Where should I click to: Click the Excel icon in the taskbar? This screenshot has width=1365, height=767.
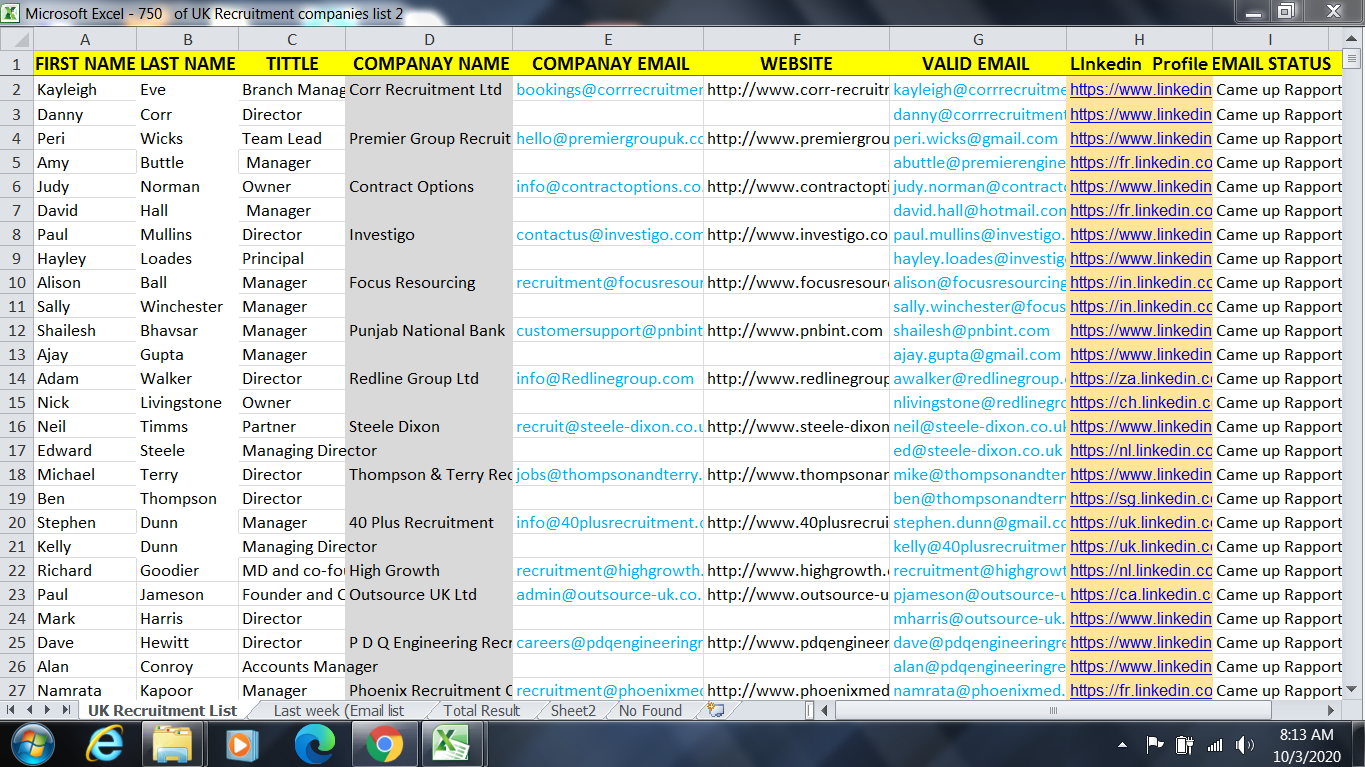(450, 744)
